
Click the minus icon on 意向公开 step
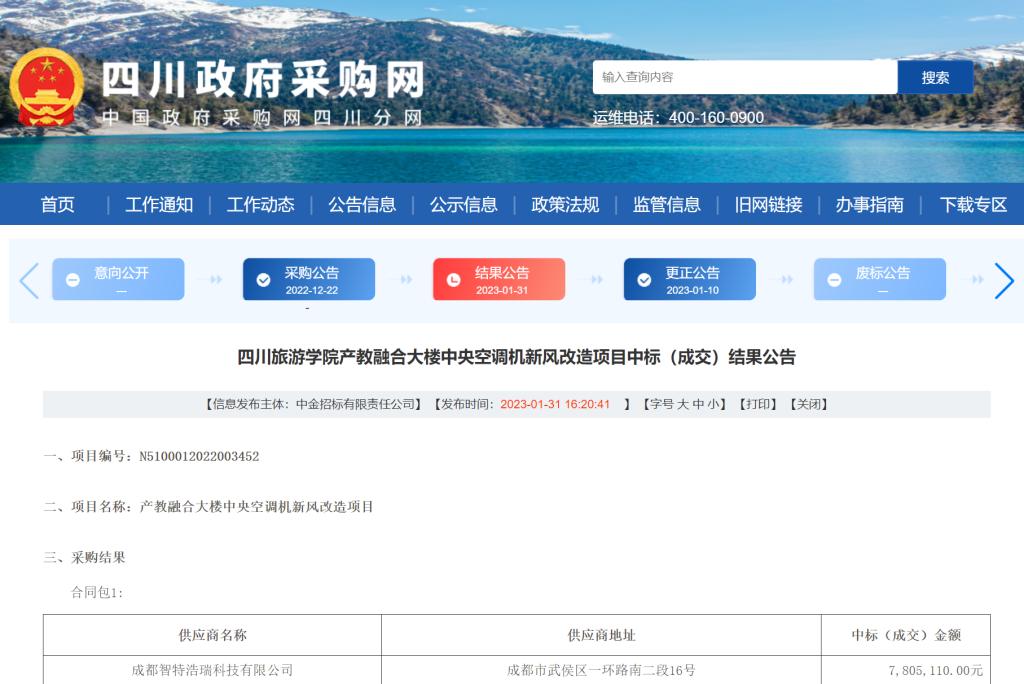coord(72,280)
